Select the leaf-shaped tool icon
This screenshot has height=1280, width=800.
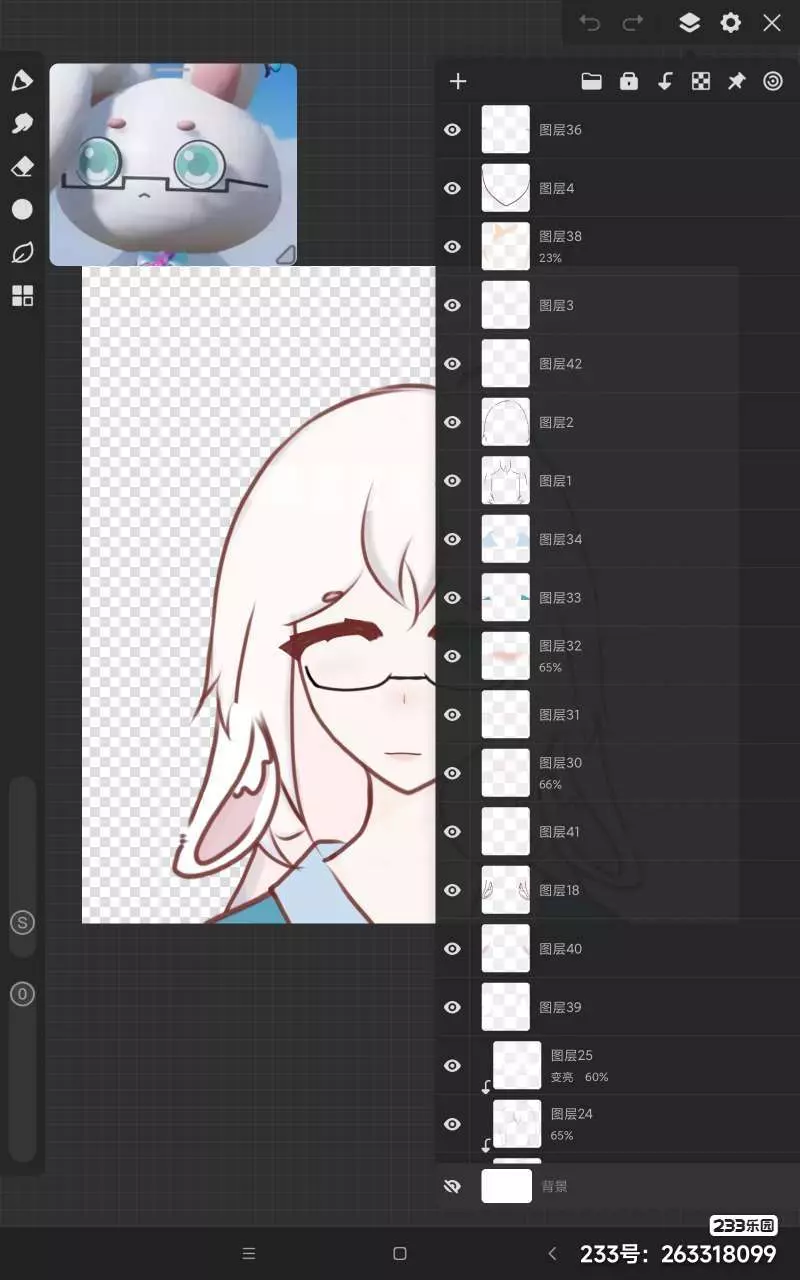[x=22, y=252]
